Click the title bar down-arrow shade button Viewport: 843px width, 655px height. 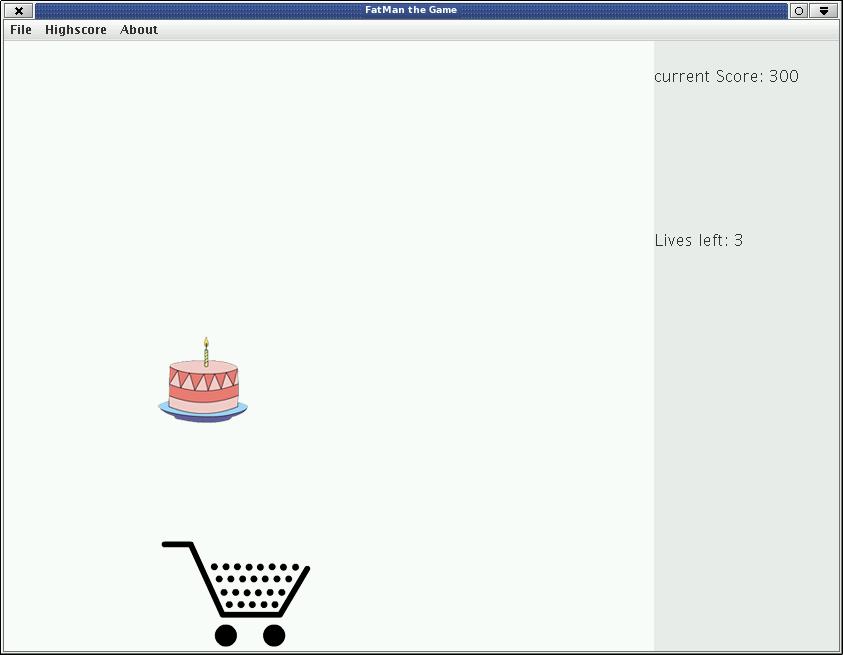(824, 10)
